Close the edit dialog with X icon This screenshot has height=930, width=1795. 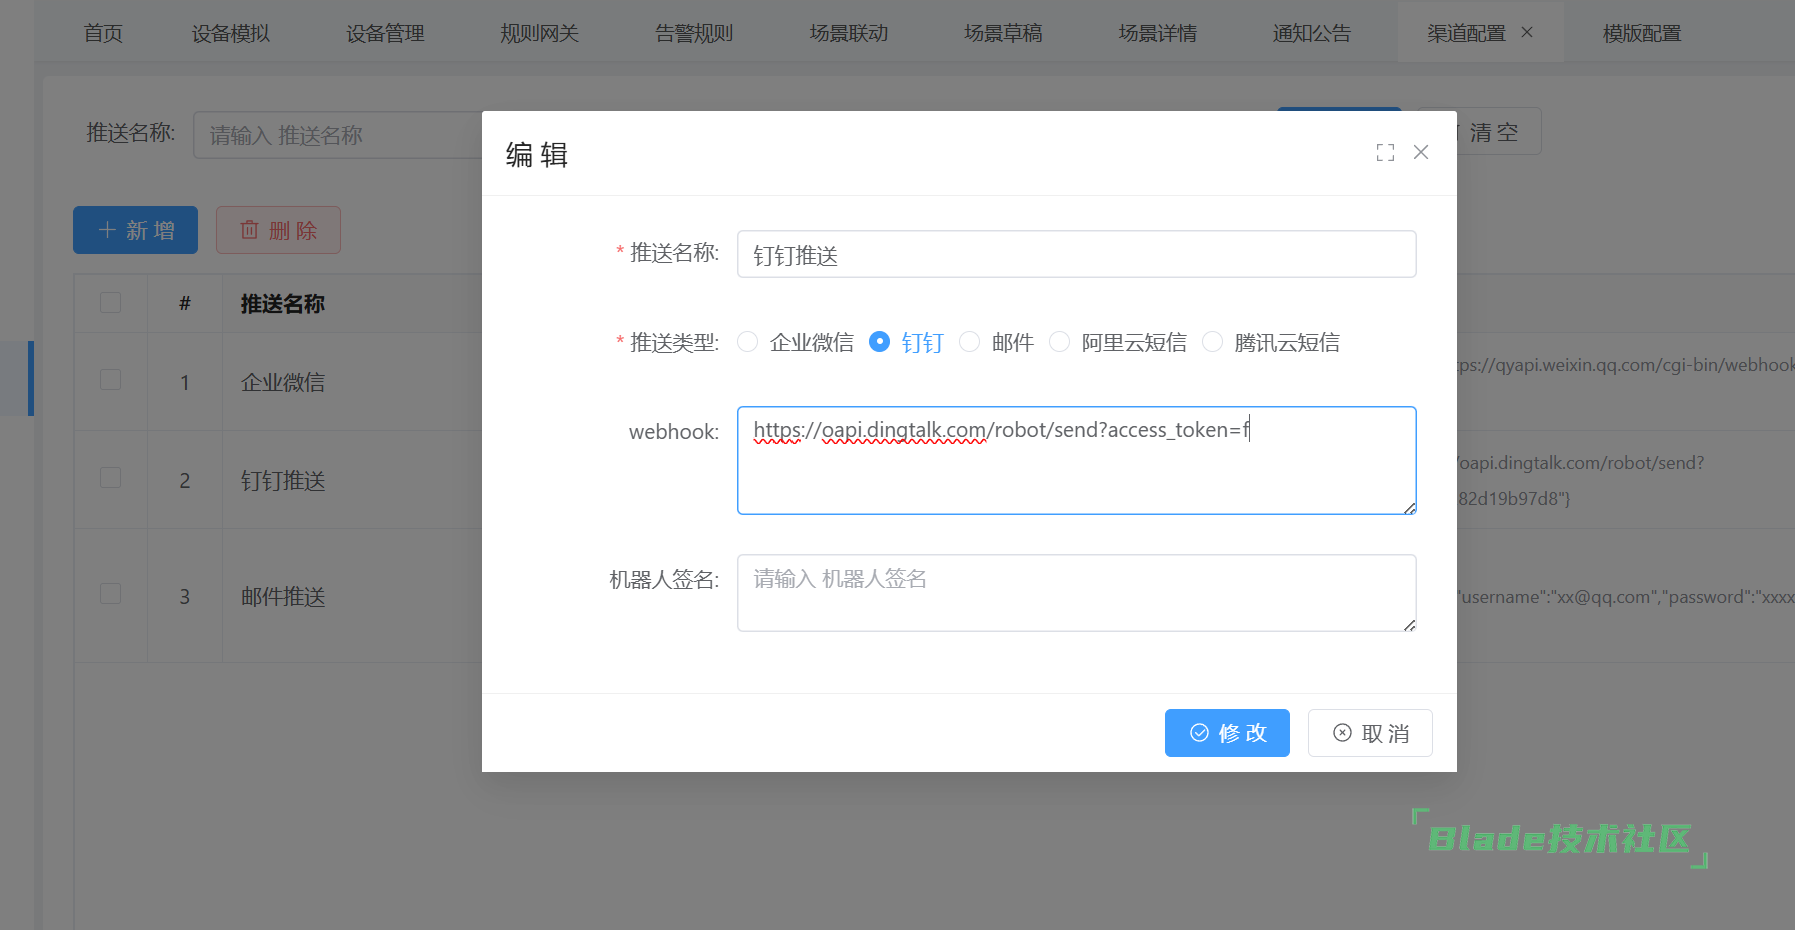tap(1421, 152)
